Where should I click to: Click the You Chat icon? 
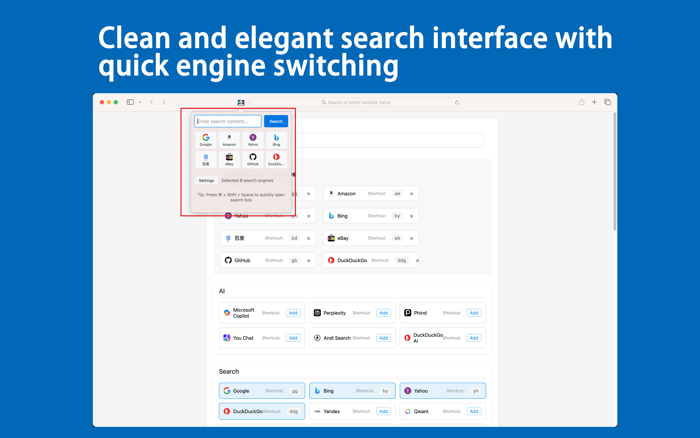227,338
